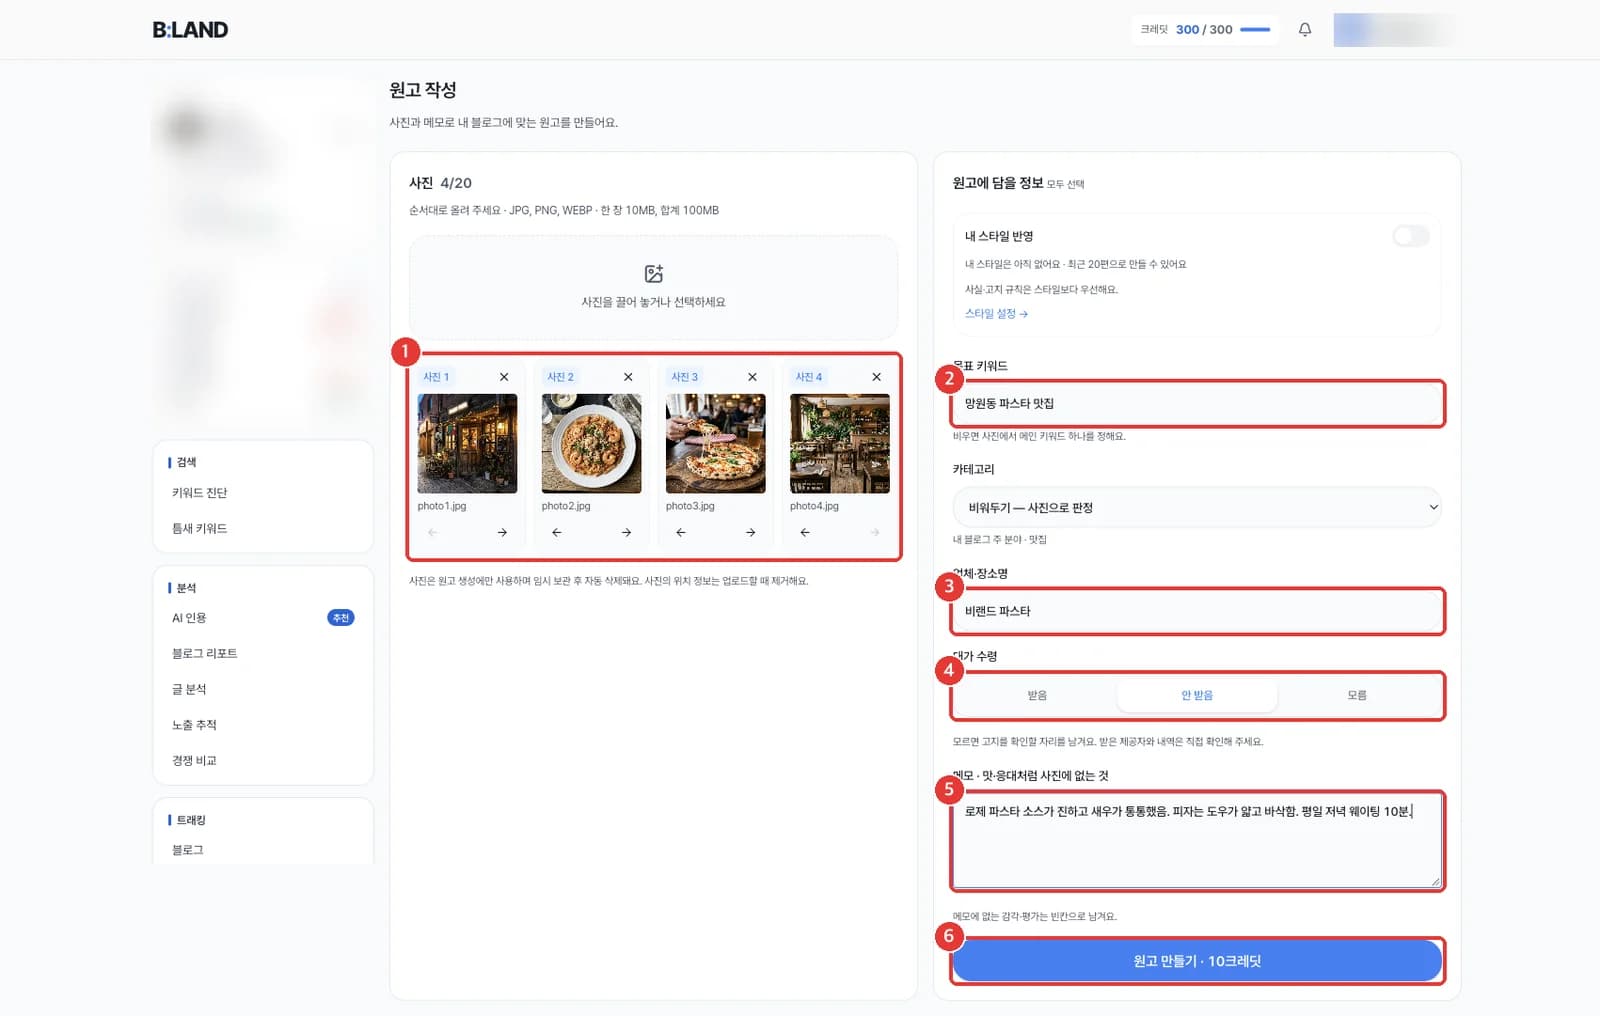Click the photo2.jpg pasta thumbnail
1600x1016 pixels.
[x=591, y=443]
